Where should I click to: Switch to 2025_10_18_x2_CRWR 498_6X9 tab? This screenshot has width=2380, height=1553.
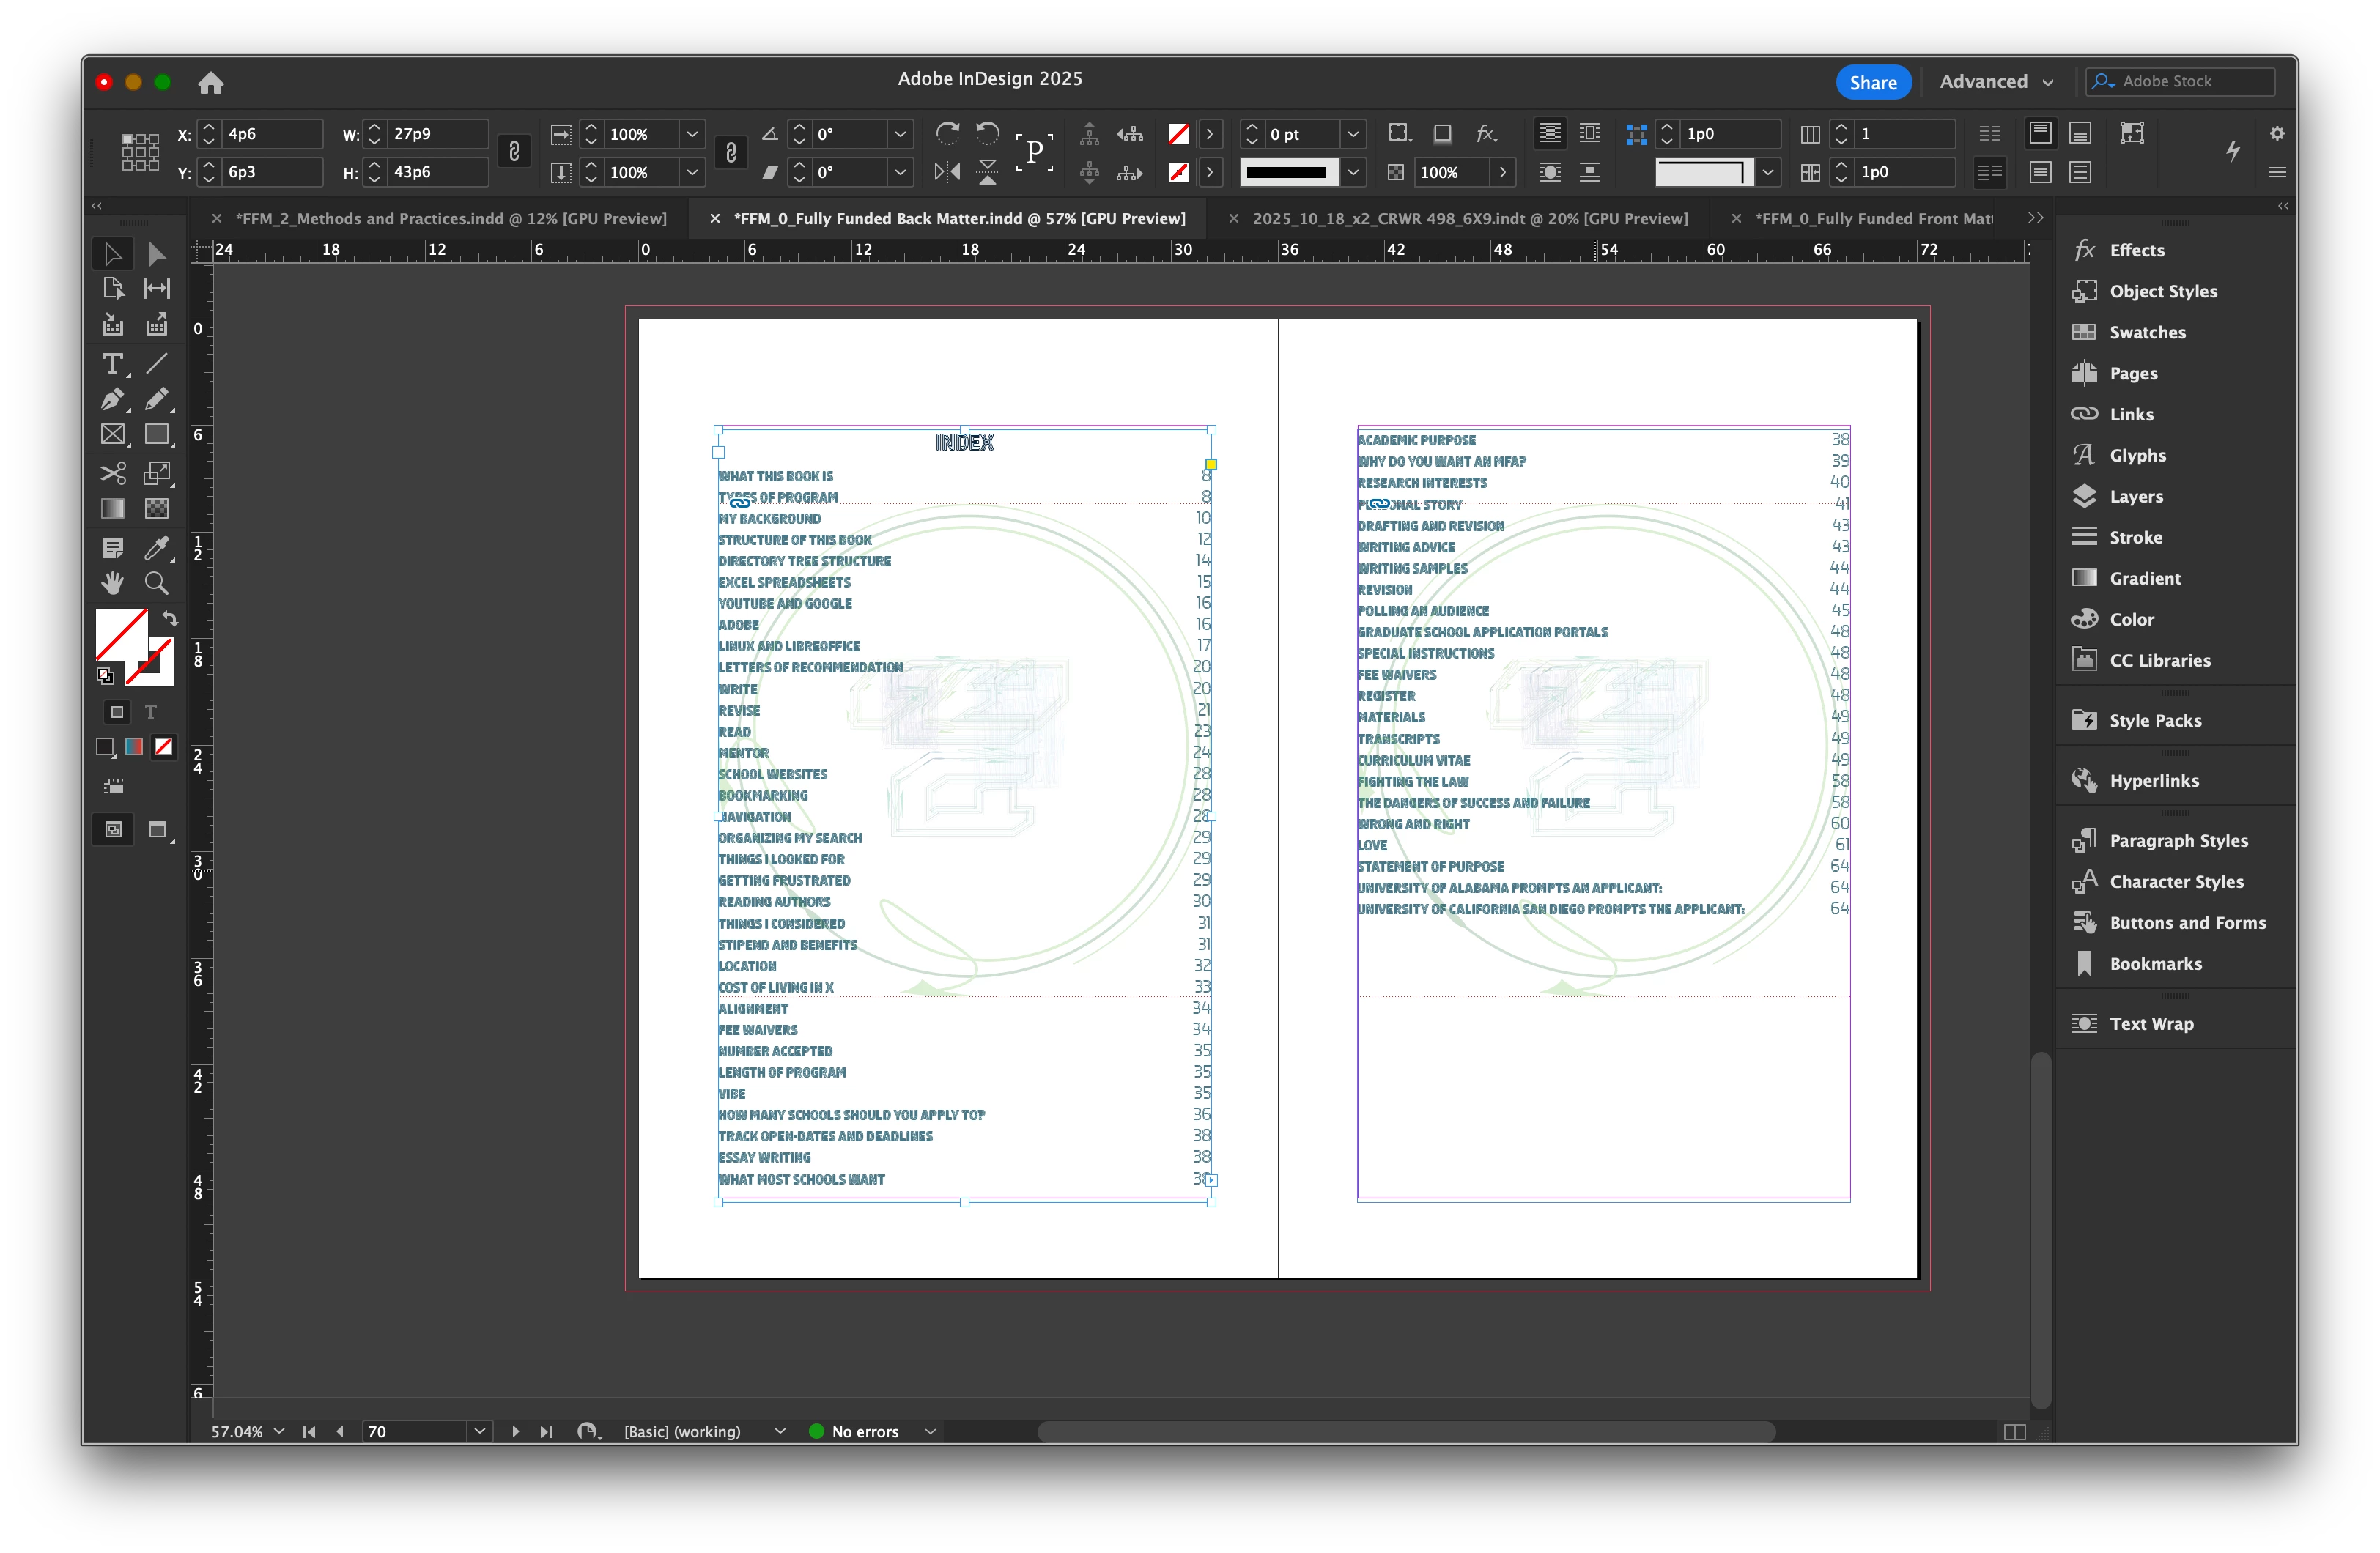pyautogui.click(x=1469, y=218)
